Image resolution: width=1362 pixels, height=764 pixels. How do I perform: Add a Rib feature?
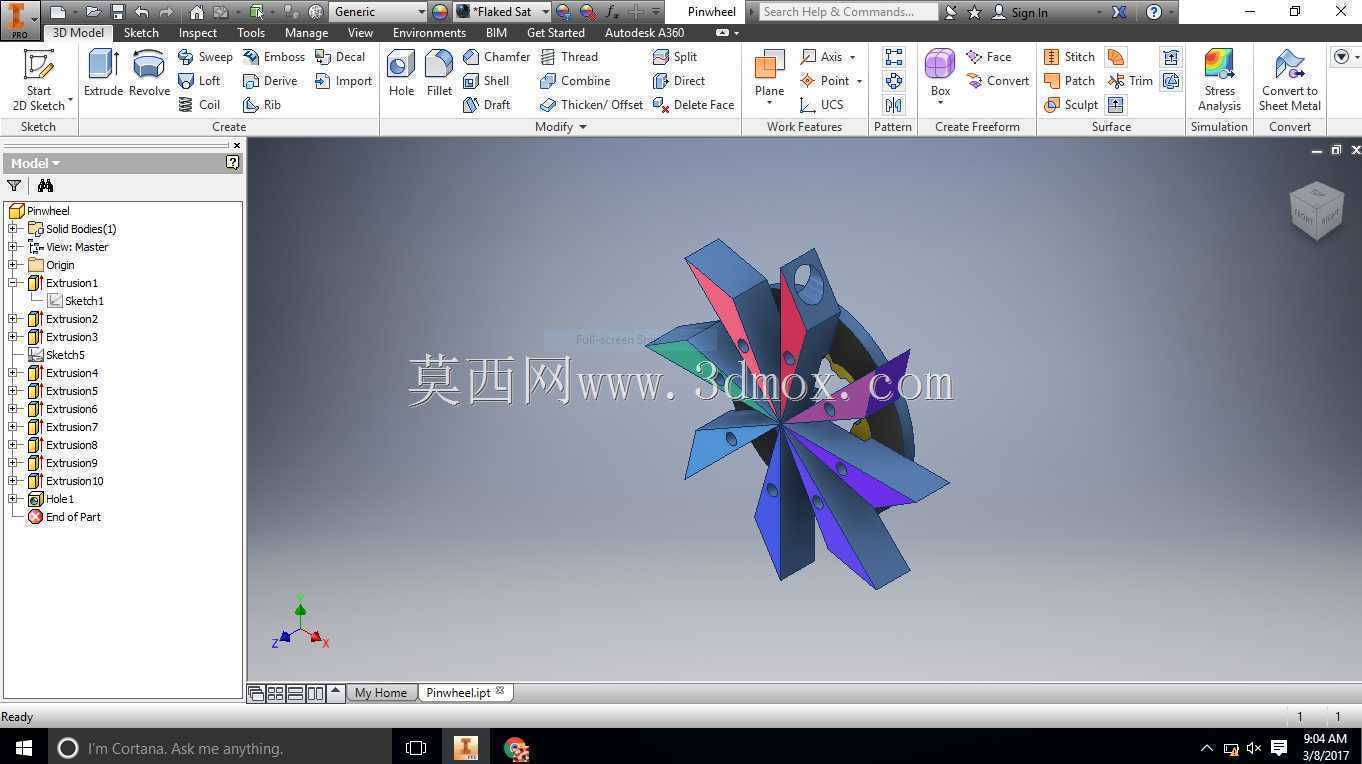tap(262, 105)
